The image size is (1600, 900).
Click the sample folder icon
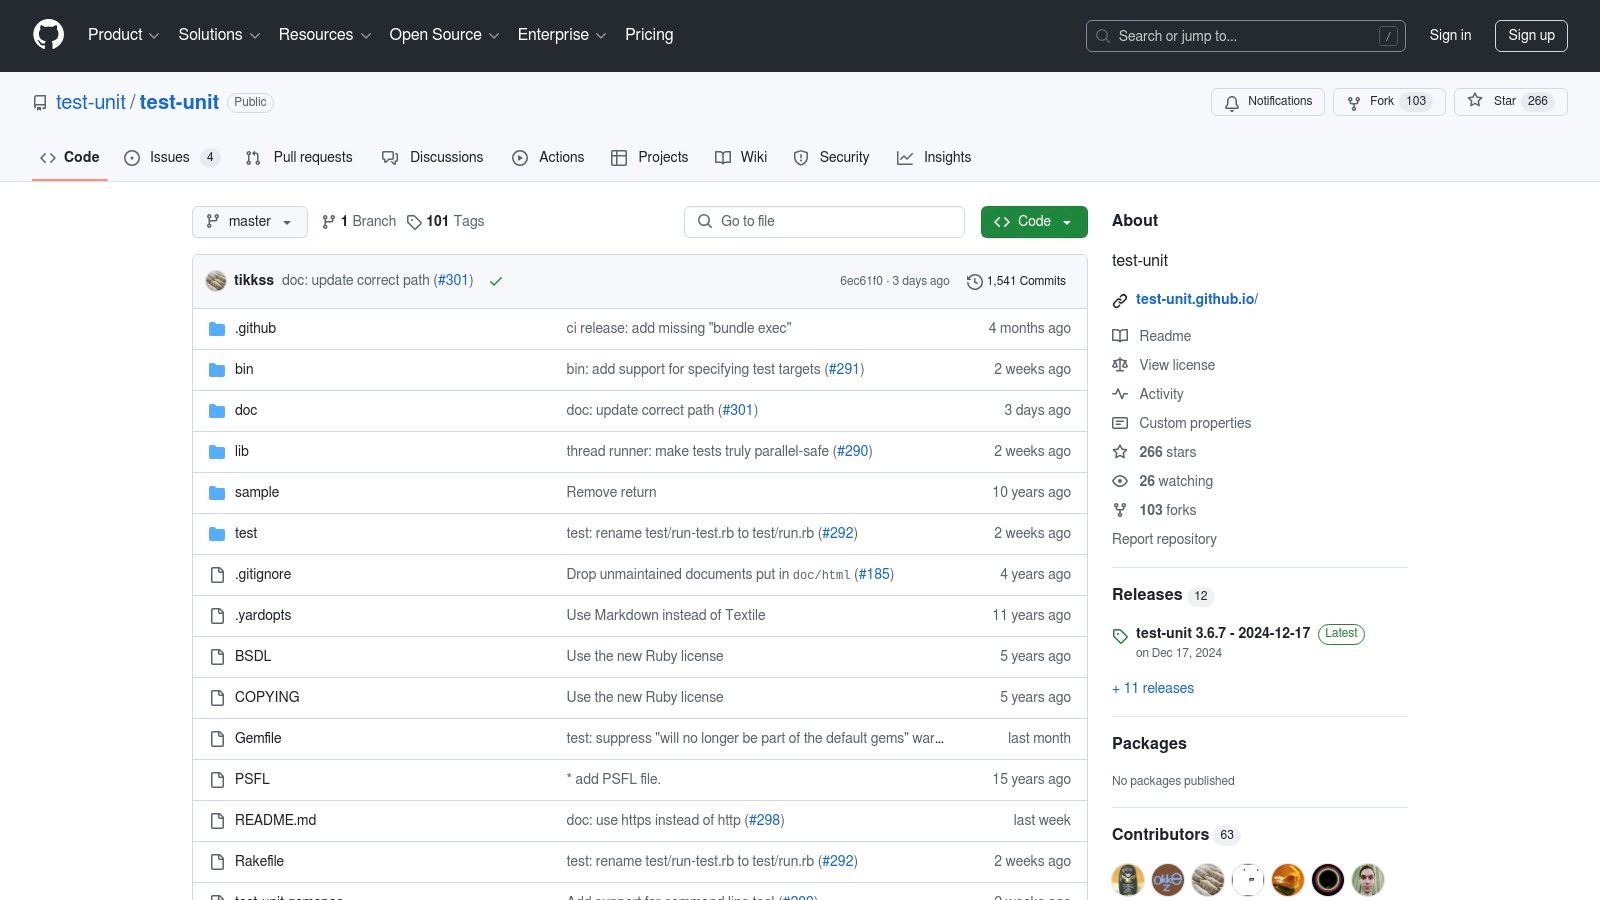(217, 493)
